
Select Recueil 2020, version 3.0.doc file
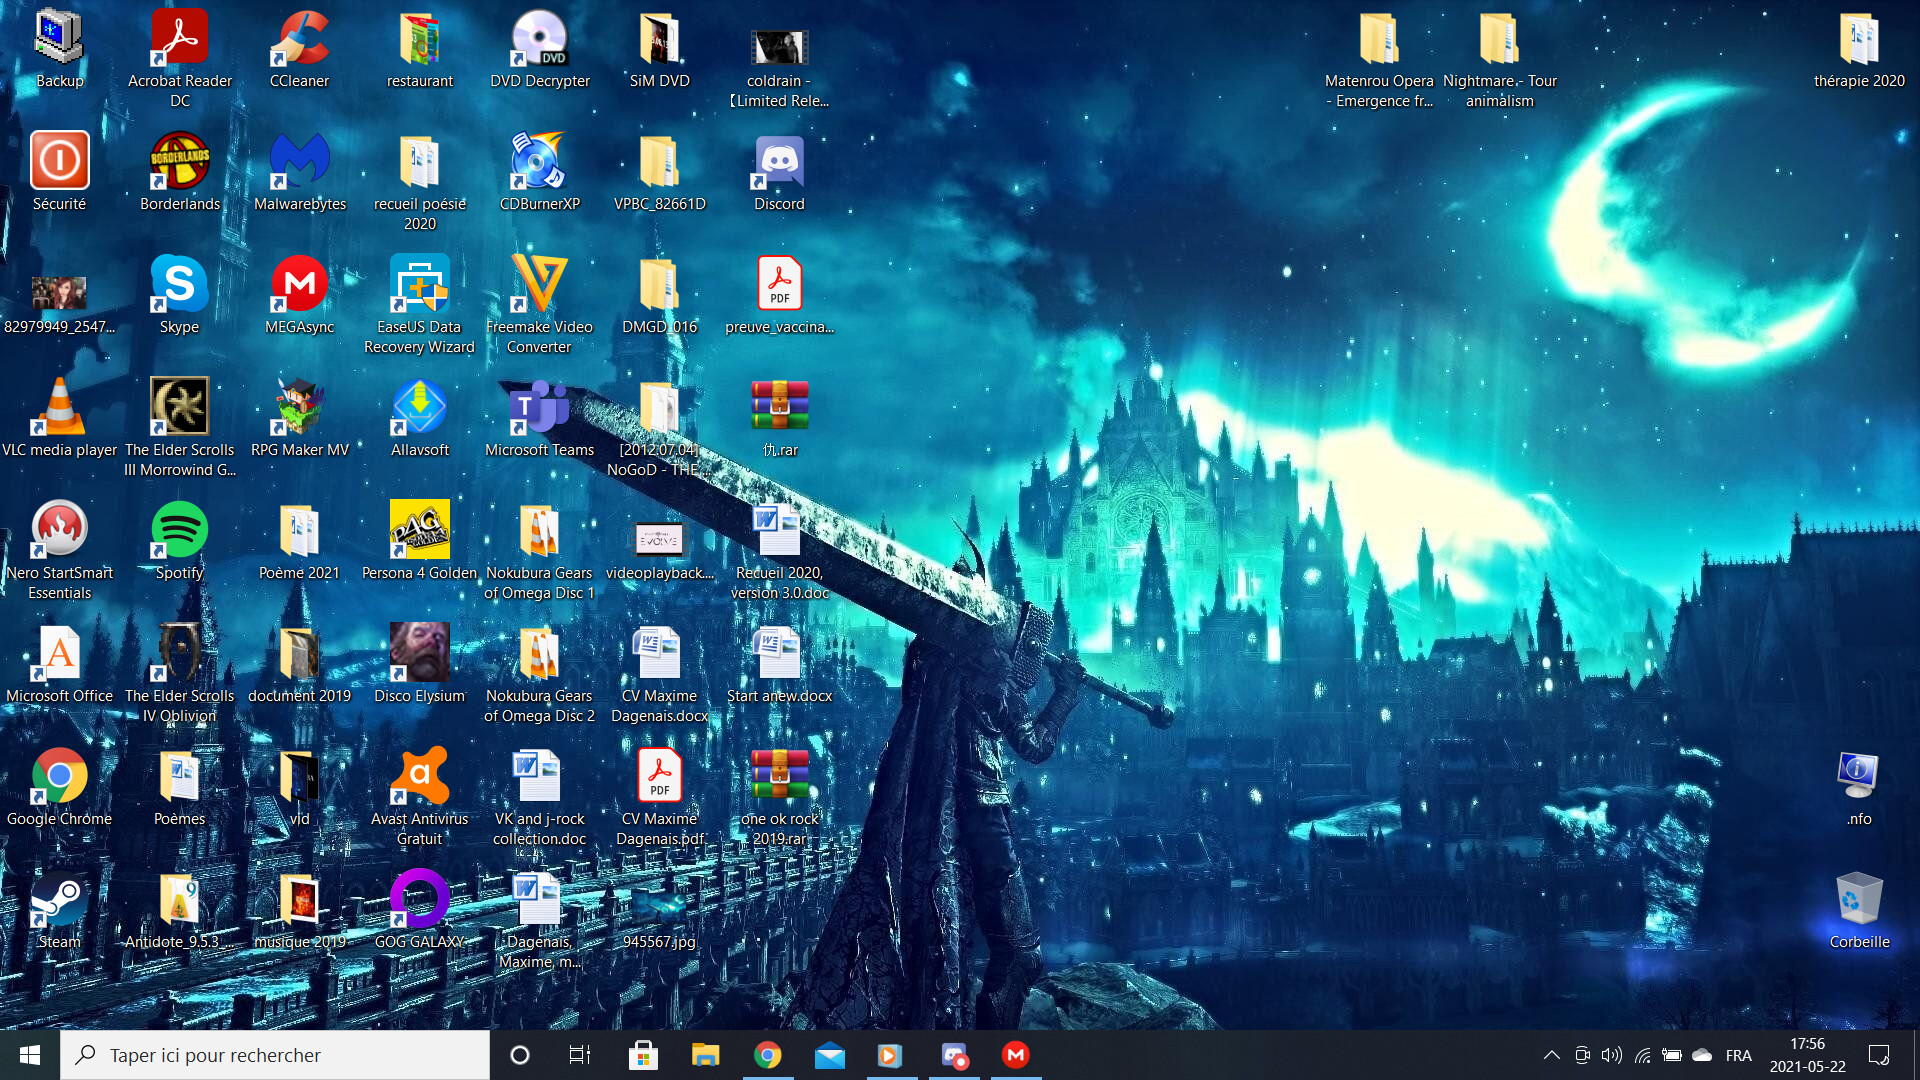click(x=780, y=550)
